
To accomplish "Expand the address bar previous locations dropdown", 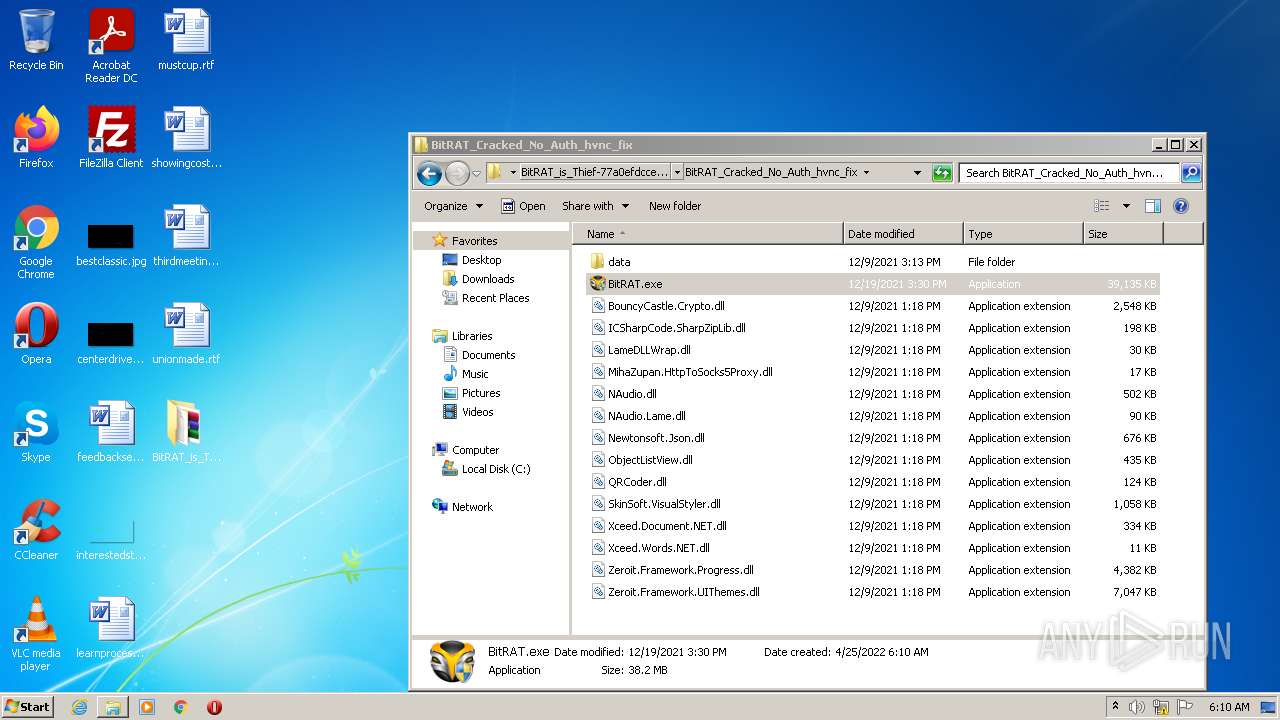I will [917, 173].
